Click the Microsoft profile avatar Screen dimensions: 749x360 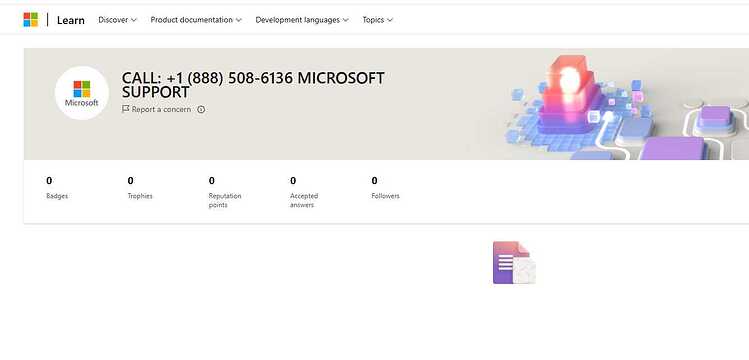(x=82, y=93)
